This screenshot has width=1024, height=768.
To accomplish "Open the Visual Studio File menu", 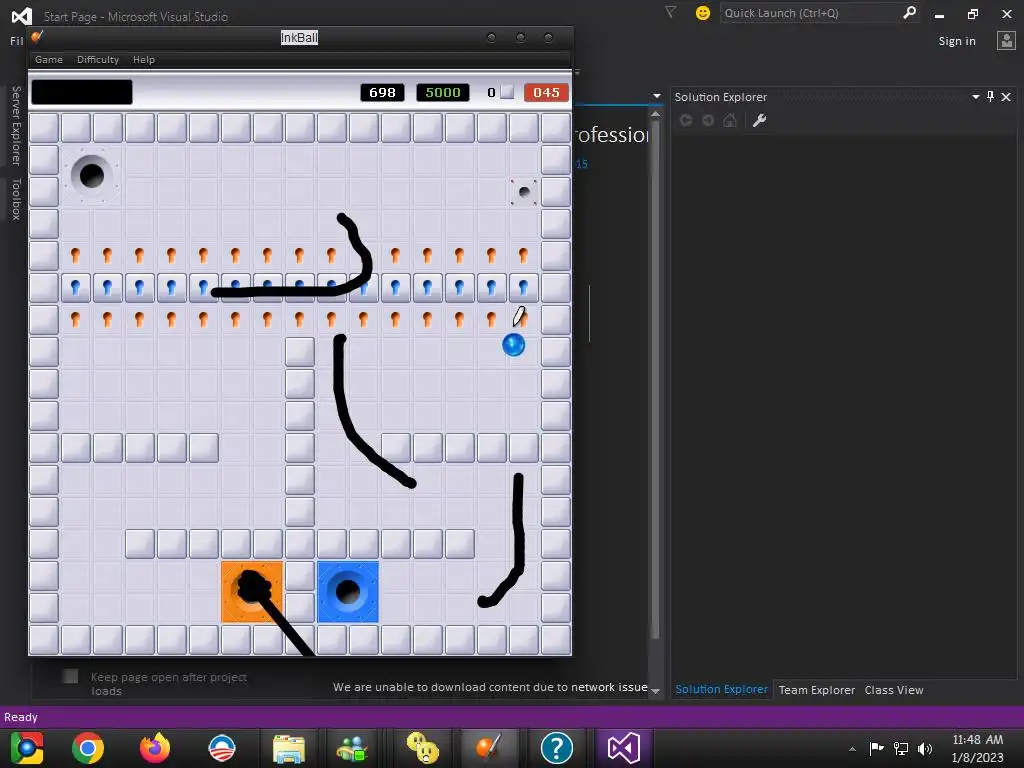I will tap(16, 41).
